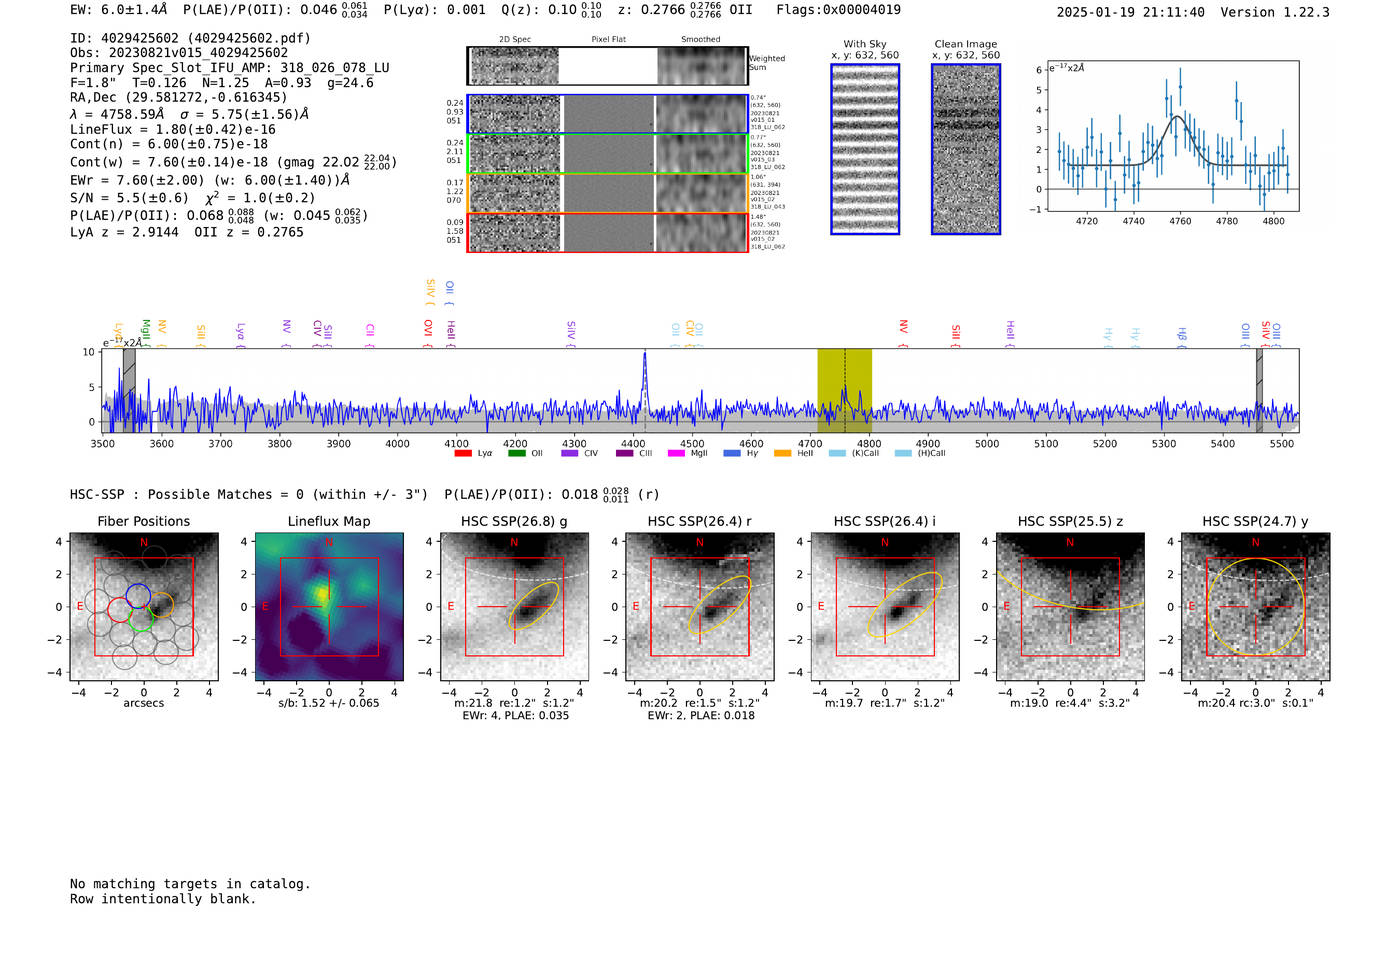The image size is (1400, 953).
Task: Select the blue-bordered 2D spectrum row
Action: tap(608, 114)
